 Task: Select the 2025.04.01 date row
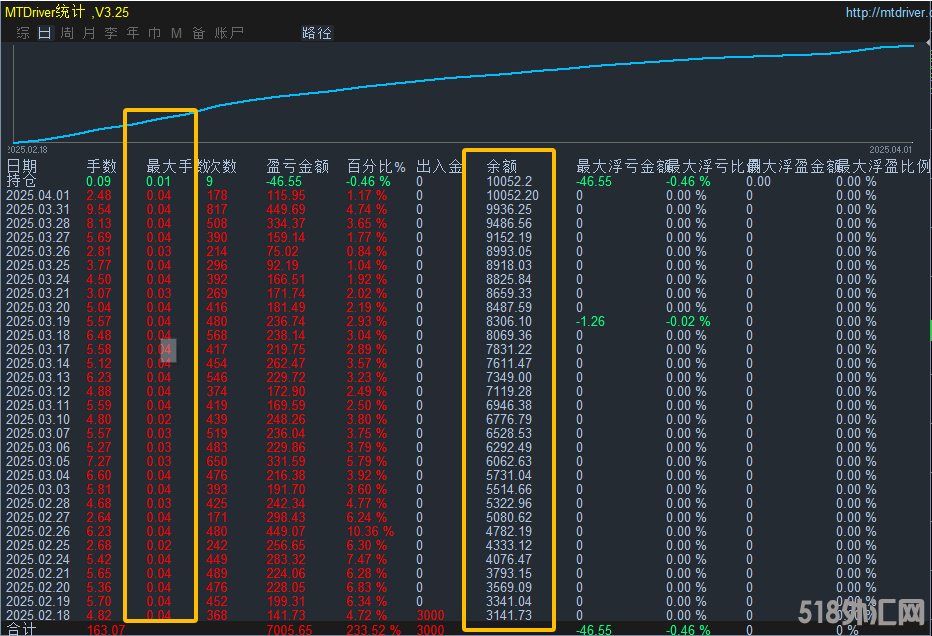point(39,196)
